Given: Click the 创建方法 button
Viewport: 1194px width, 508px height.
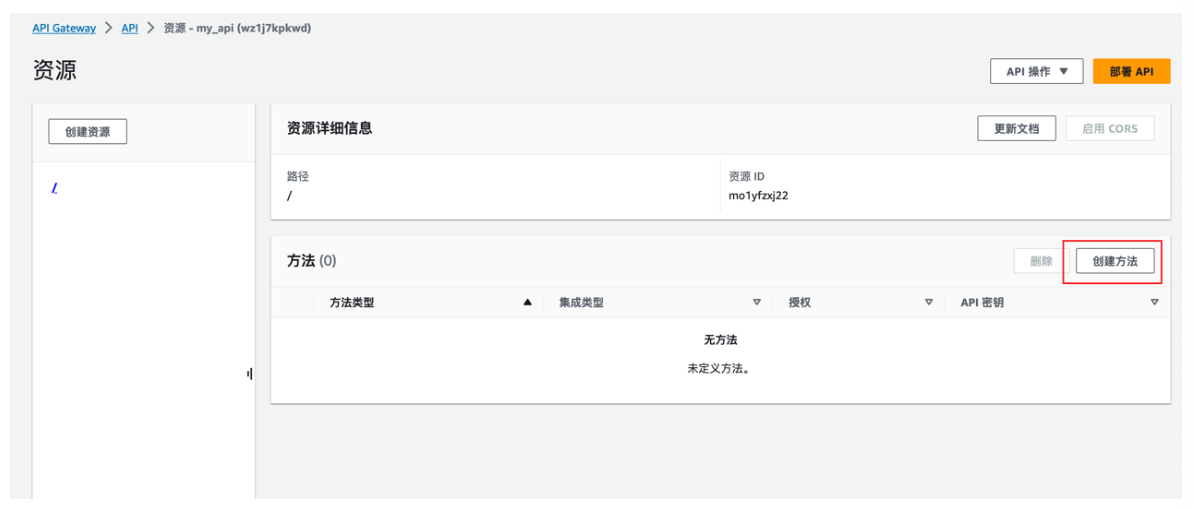Looking at the screenshot, I should [x=1115, y=260].
